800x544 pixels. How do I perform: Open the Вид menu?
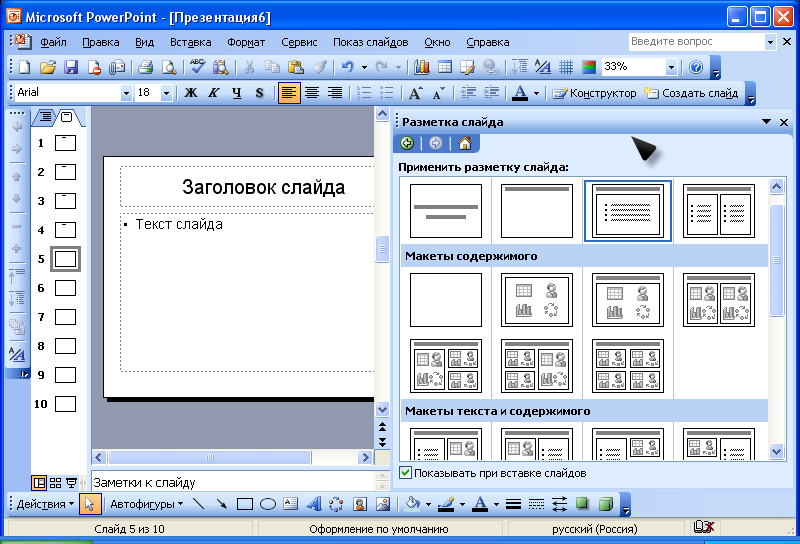click(x=144, y=42)
